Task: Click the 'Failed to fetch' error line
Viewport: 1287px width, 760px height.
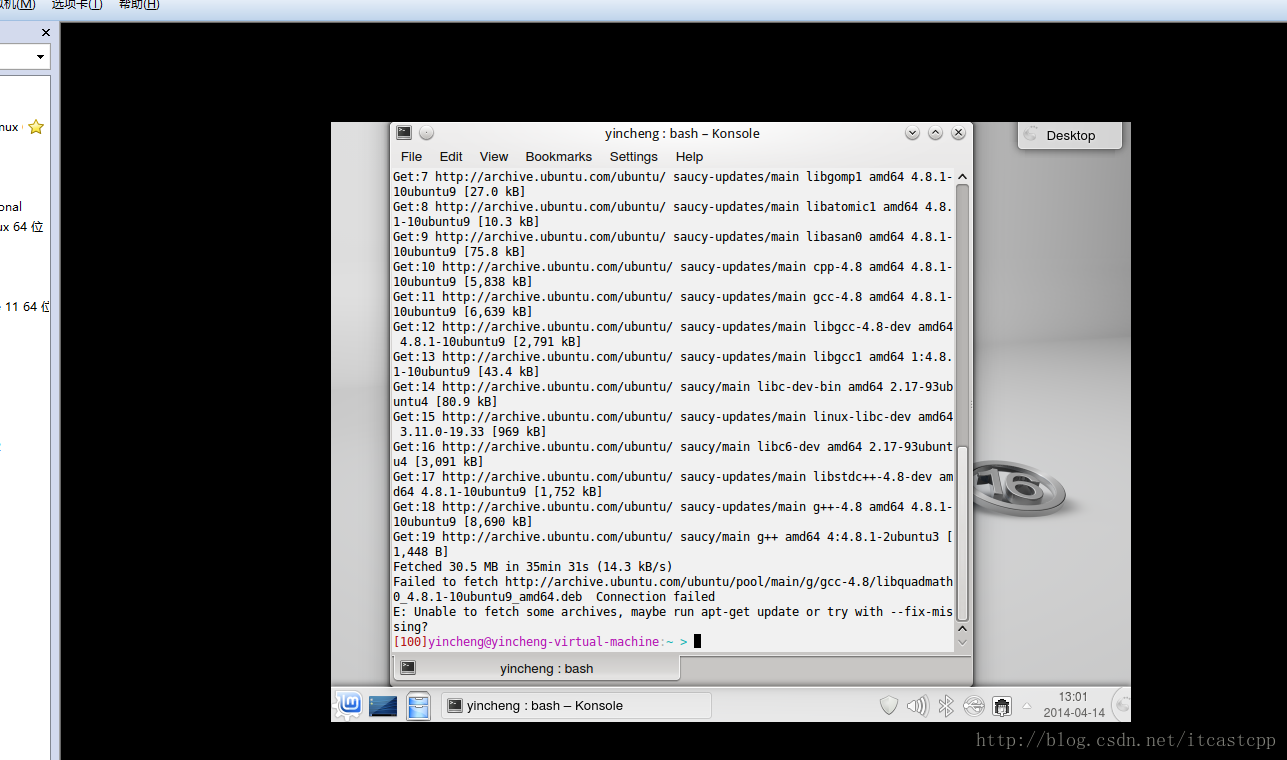Action: tap(673, 589)
